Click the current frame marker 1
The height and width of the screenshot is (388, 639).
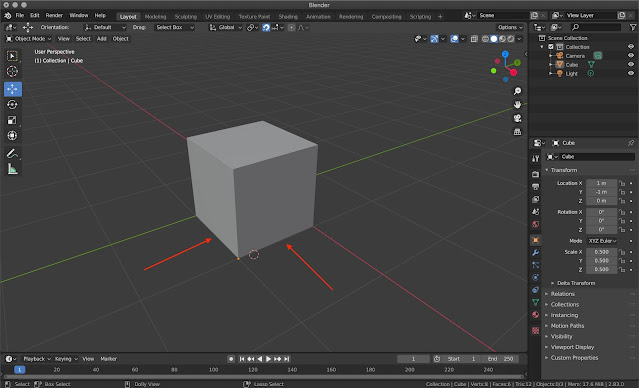tap(20, 370)
